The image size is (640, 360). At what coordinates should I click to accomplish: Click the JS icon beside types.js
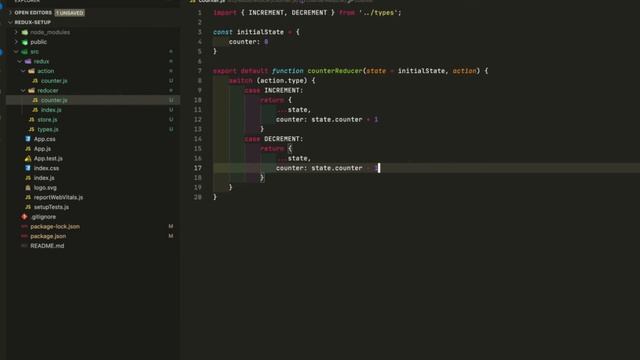click(x=31, y=129)
